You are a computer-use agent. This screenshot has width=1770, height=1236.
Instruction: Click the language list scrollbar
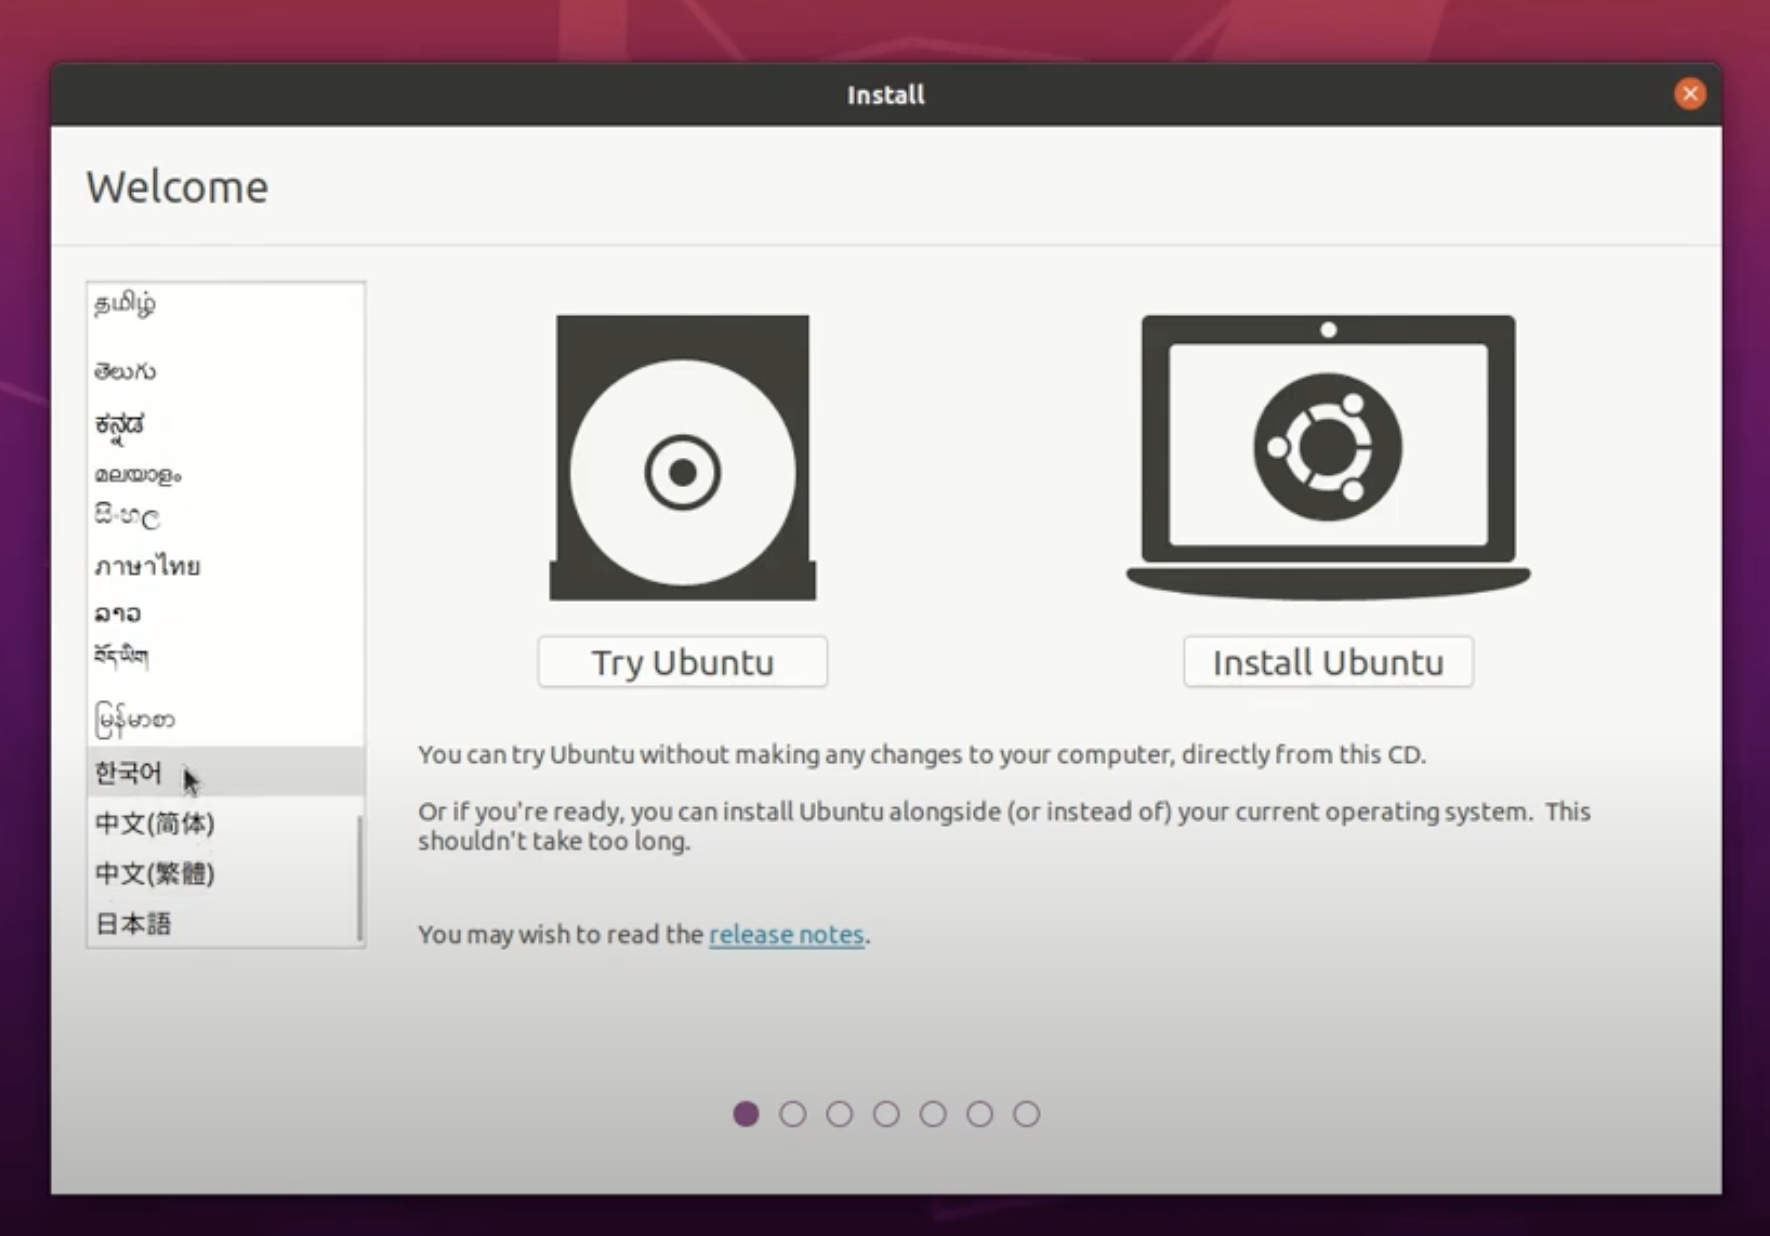pos(359,879)
